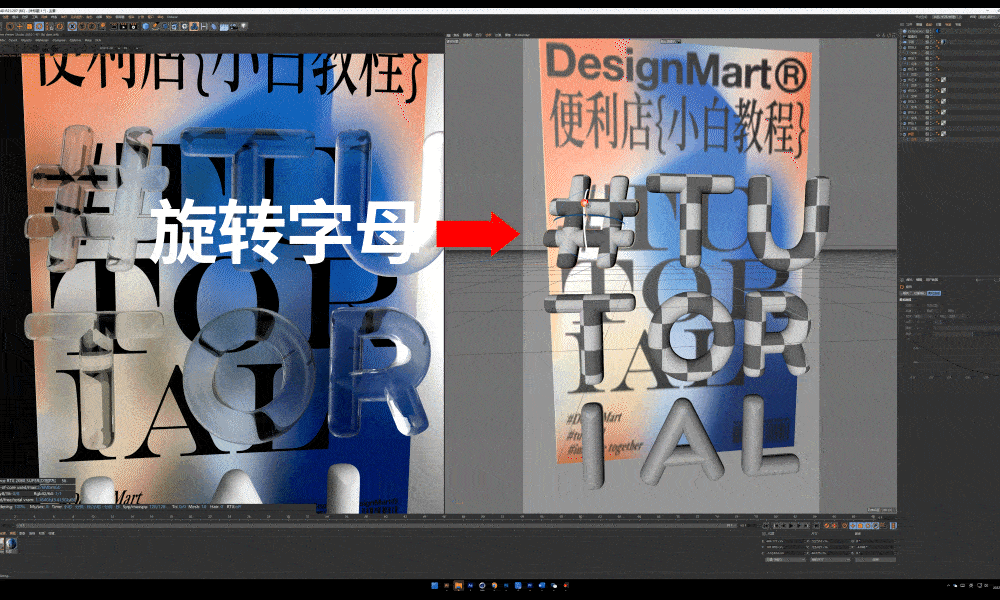This screenshot has height=600, width=1000.
Task: Toggle Z axis lock
Action: 92,26
